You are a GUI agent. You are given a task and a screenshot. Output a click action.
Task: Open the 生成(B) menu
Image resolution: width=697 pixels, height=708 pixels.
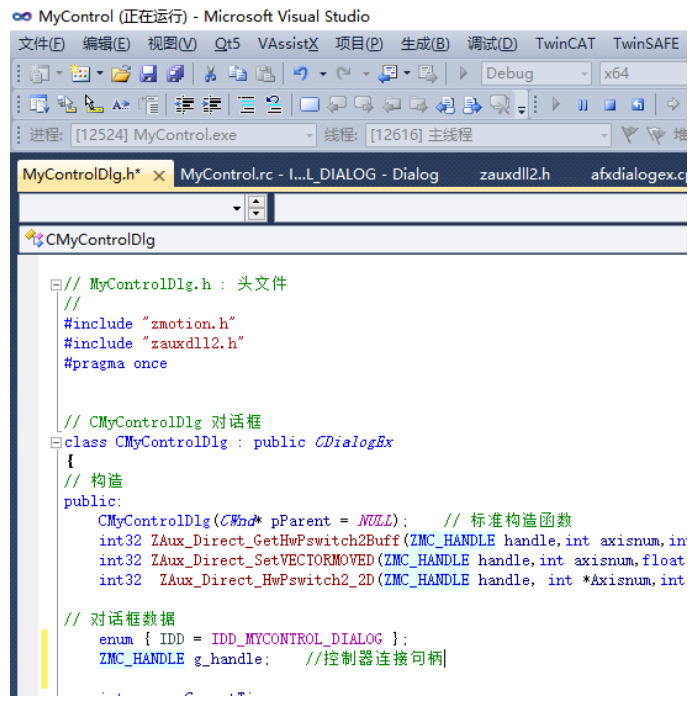425,44
